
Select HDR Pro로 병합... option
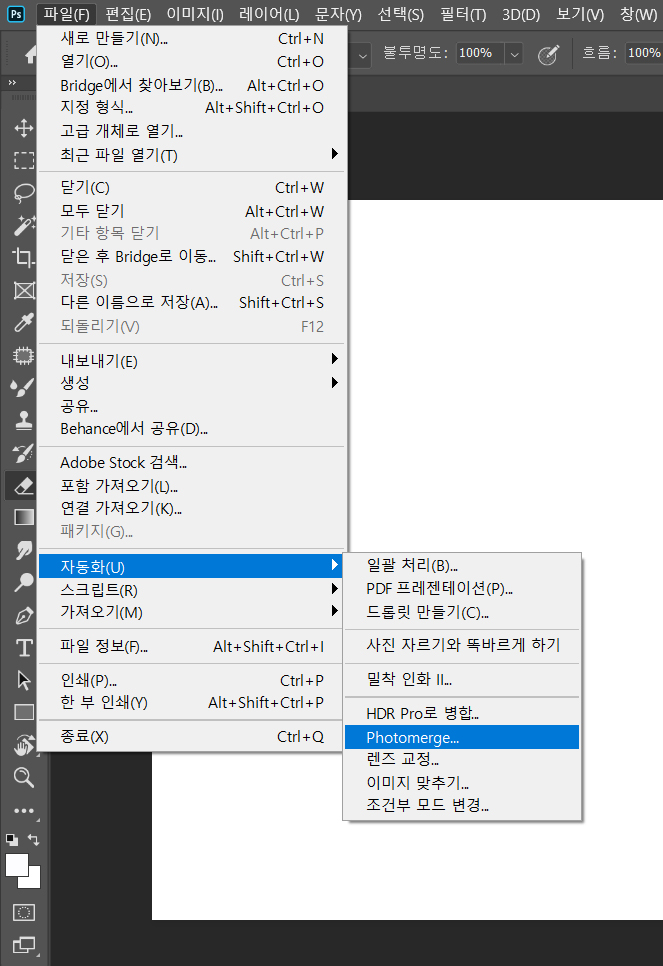point(462,713)
